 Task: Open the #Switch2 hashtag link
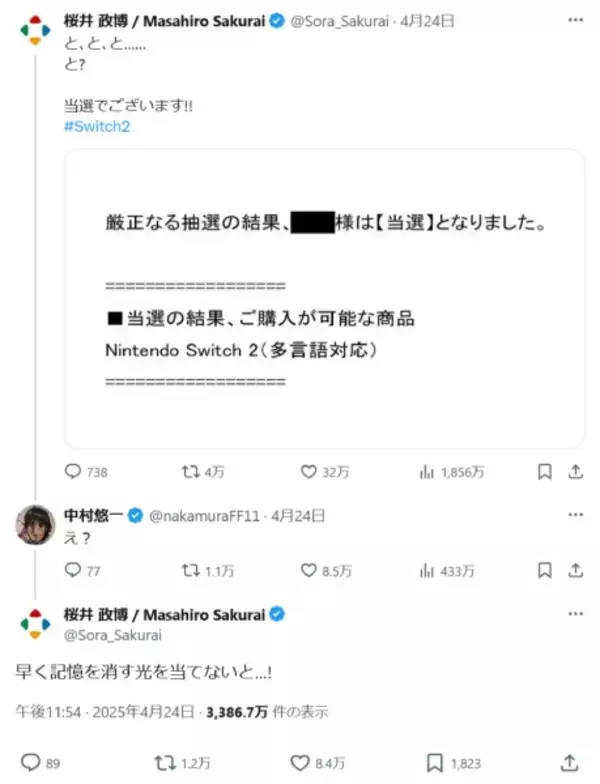click(x=97, y=127)
